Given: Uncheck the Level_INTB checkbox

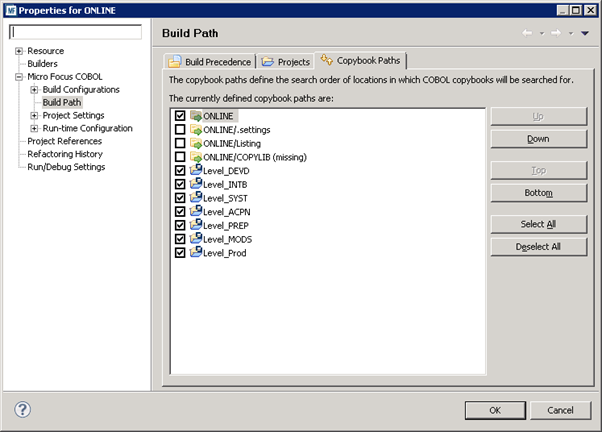Looking at the screenshot, I should [x=180, y=185].
